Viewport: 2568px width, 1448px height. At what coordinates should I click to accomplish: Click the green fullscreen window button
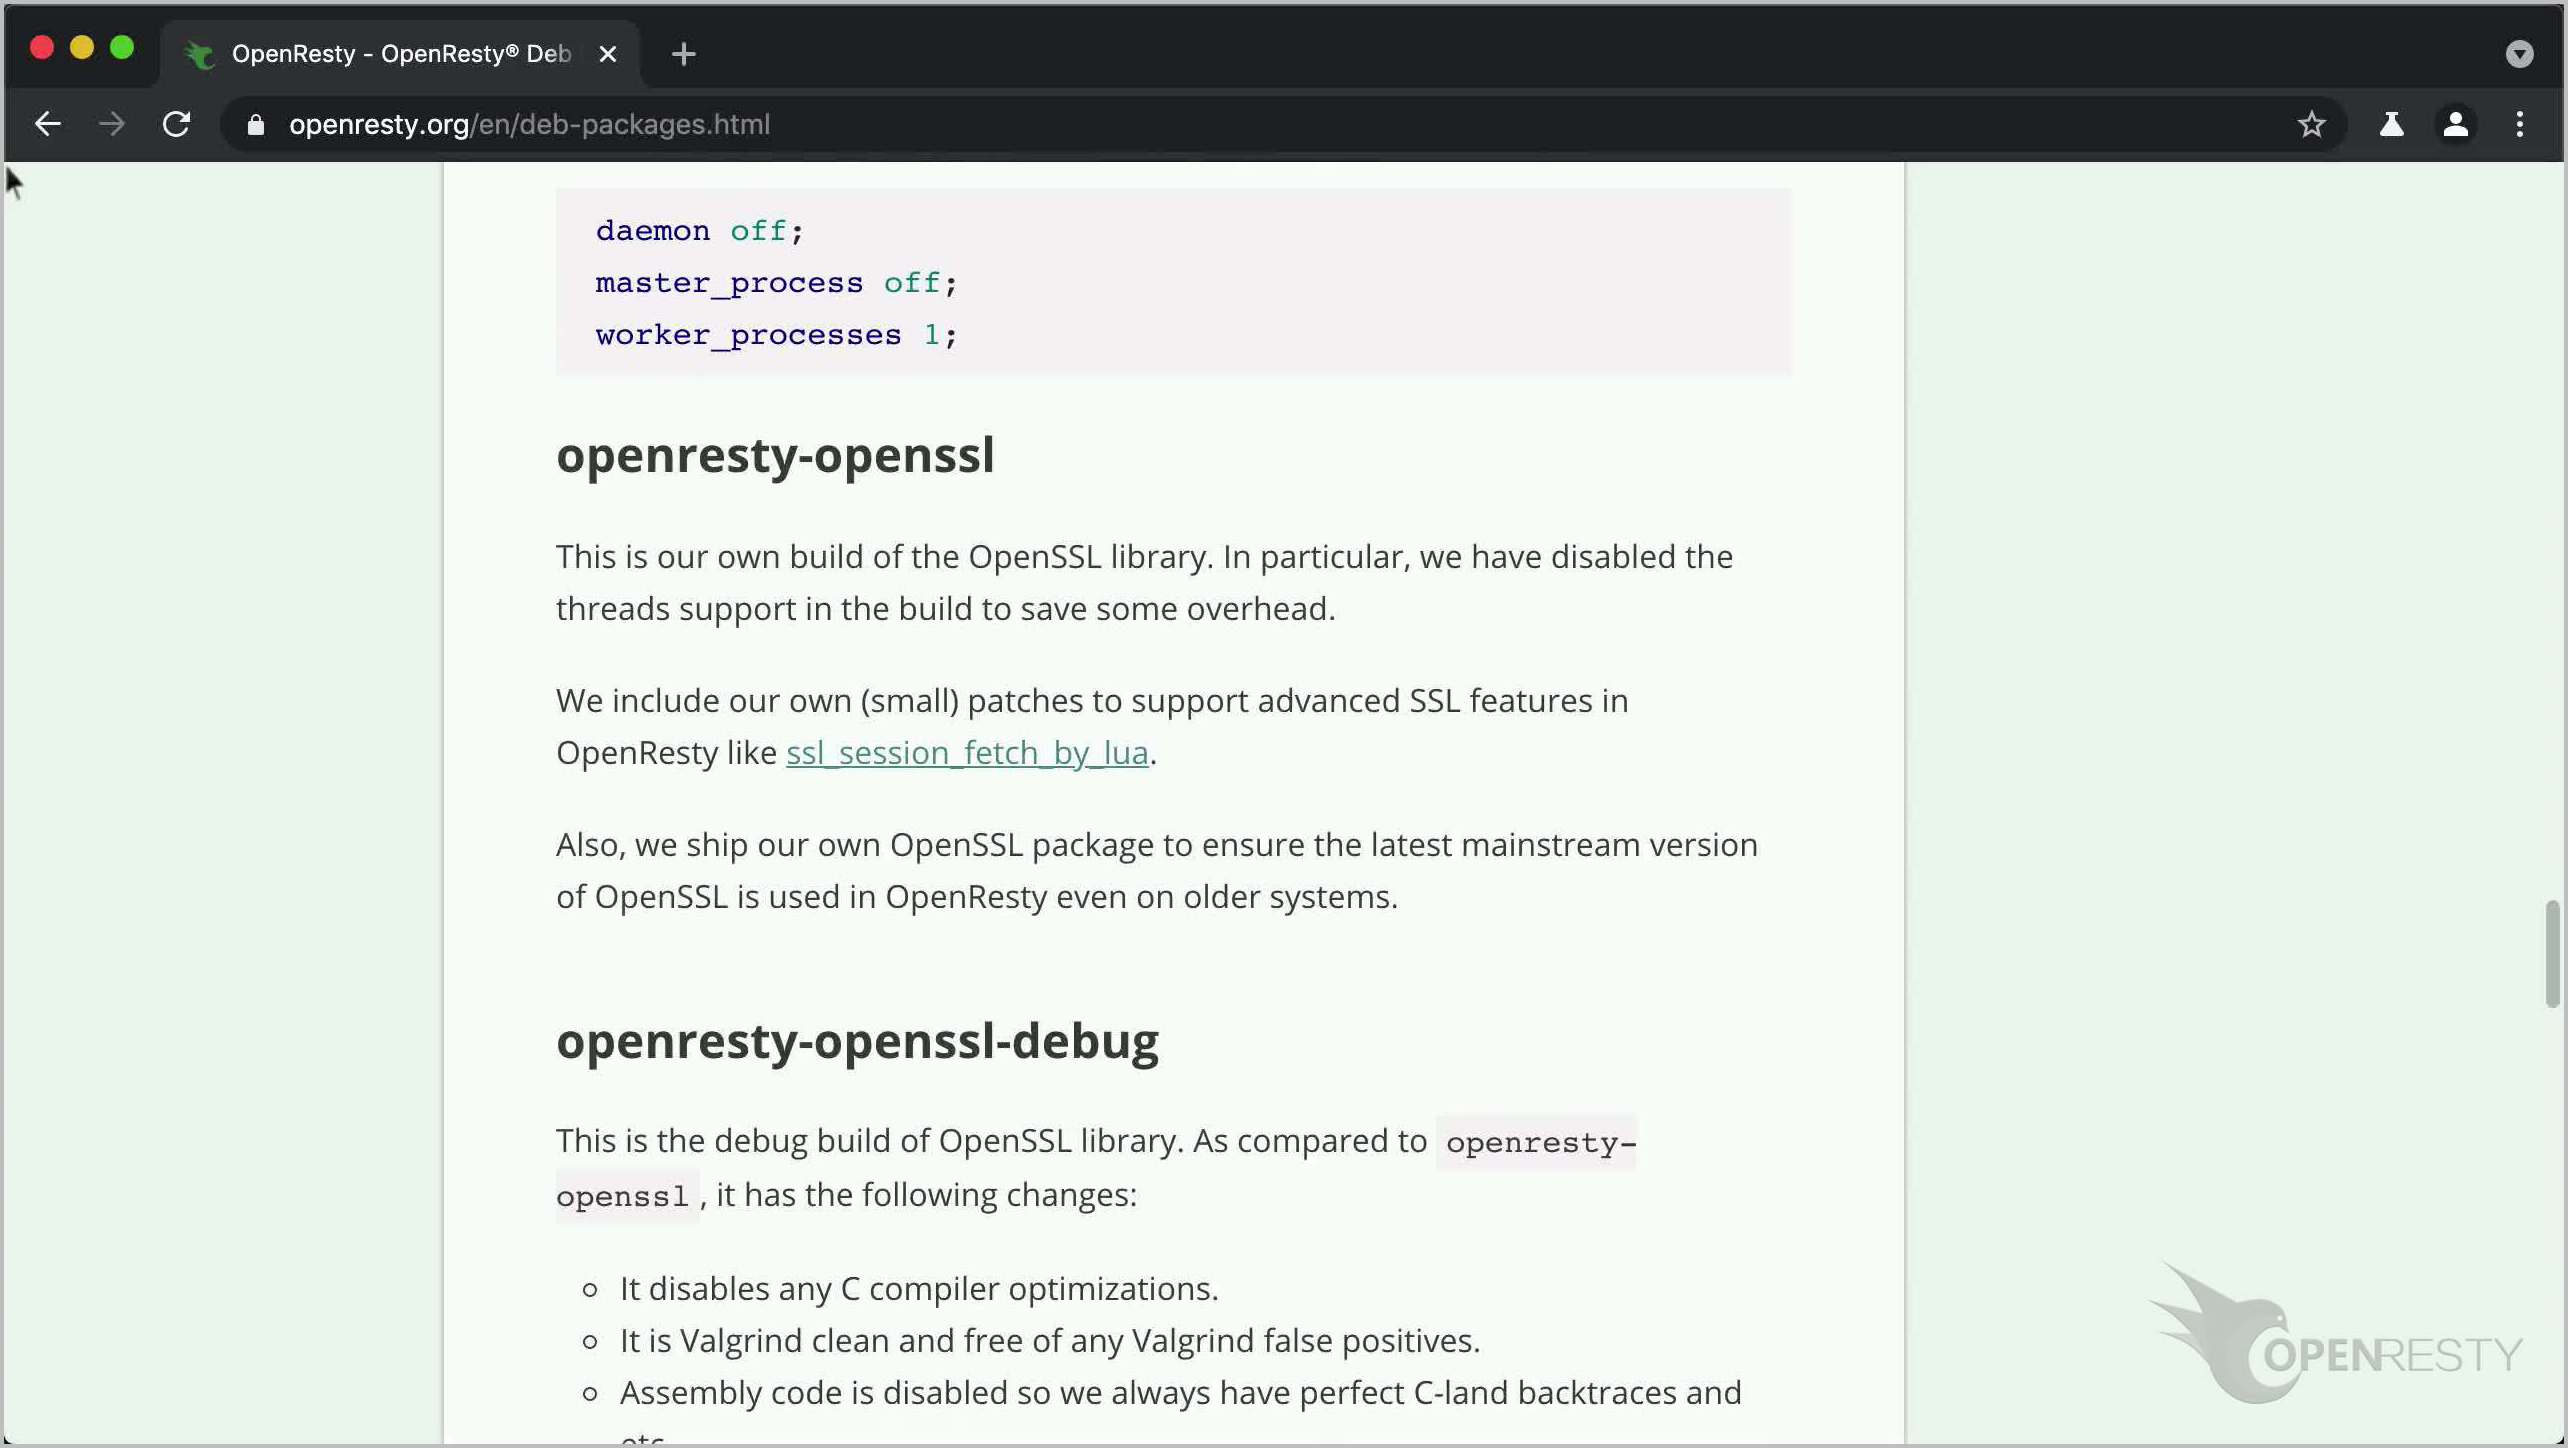pyautogui.click(x=122, y=48)
